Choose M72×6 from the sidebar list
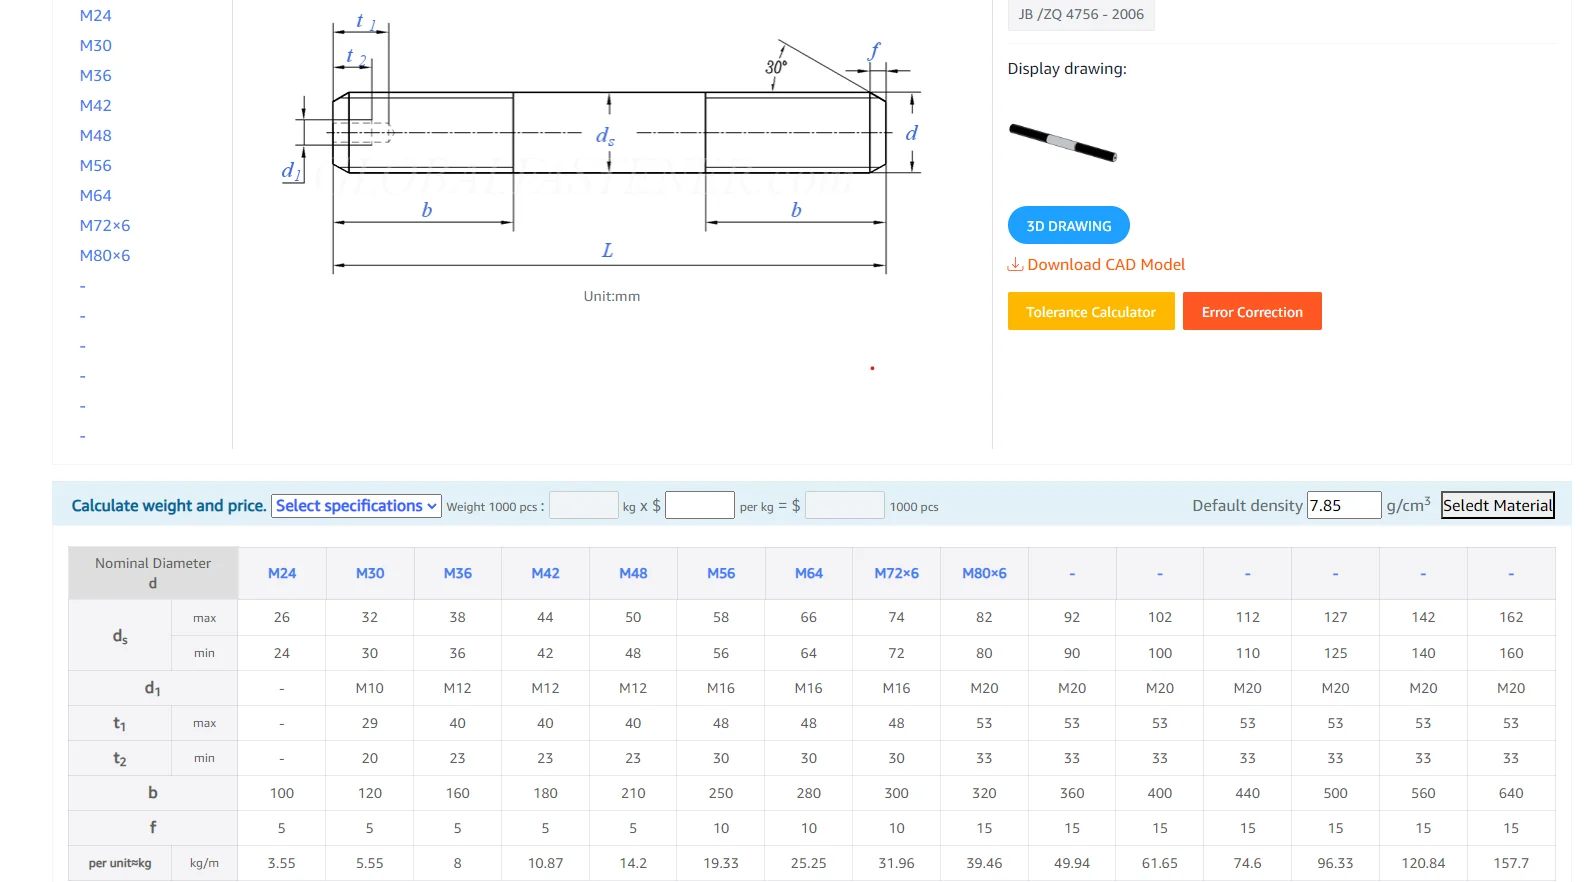 105,226
